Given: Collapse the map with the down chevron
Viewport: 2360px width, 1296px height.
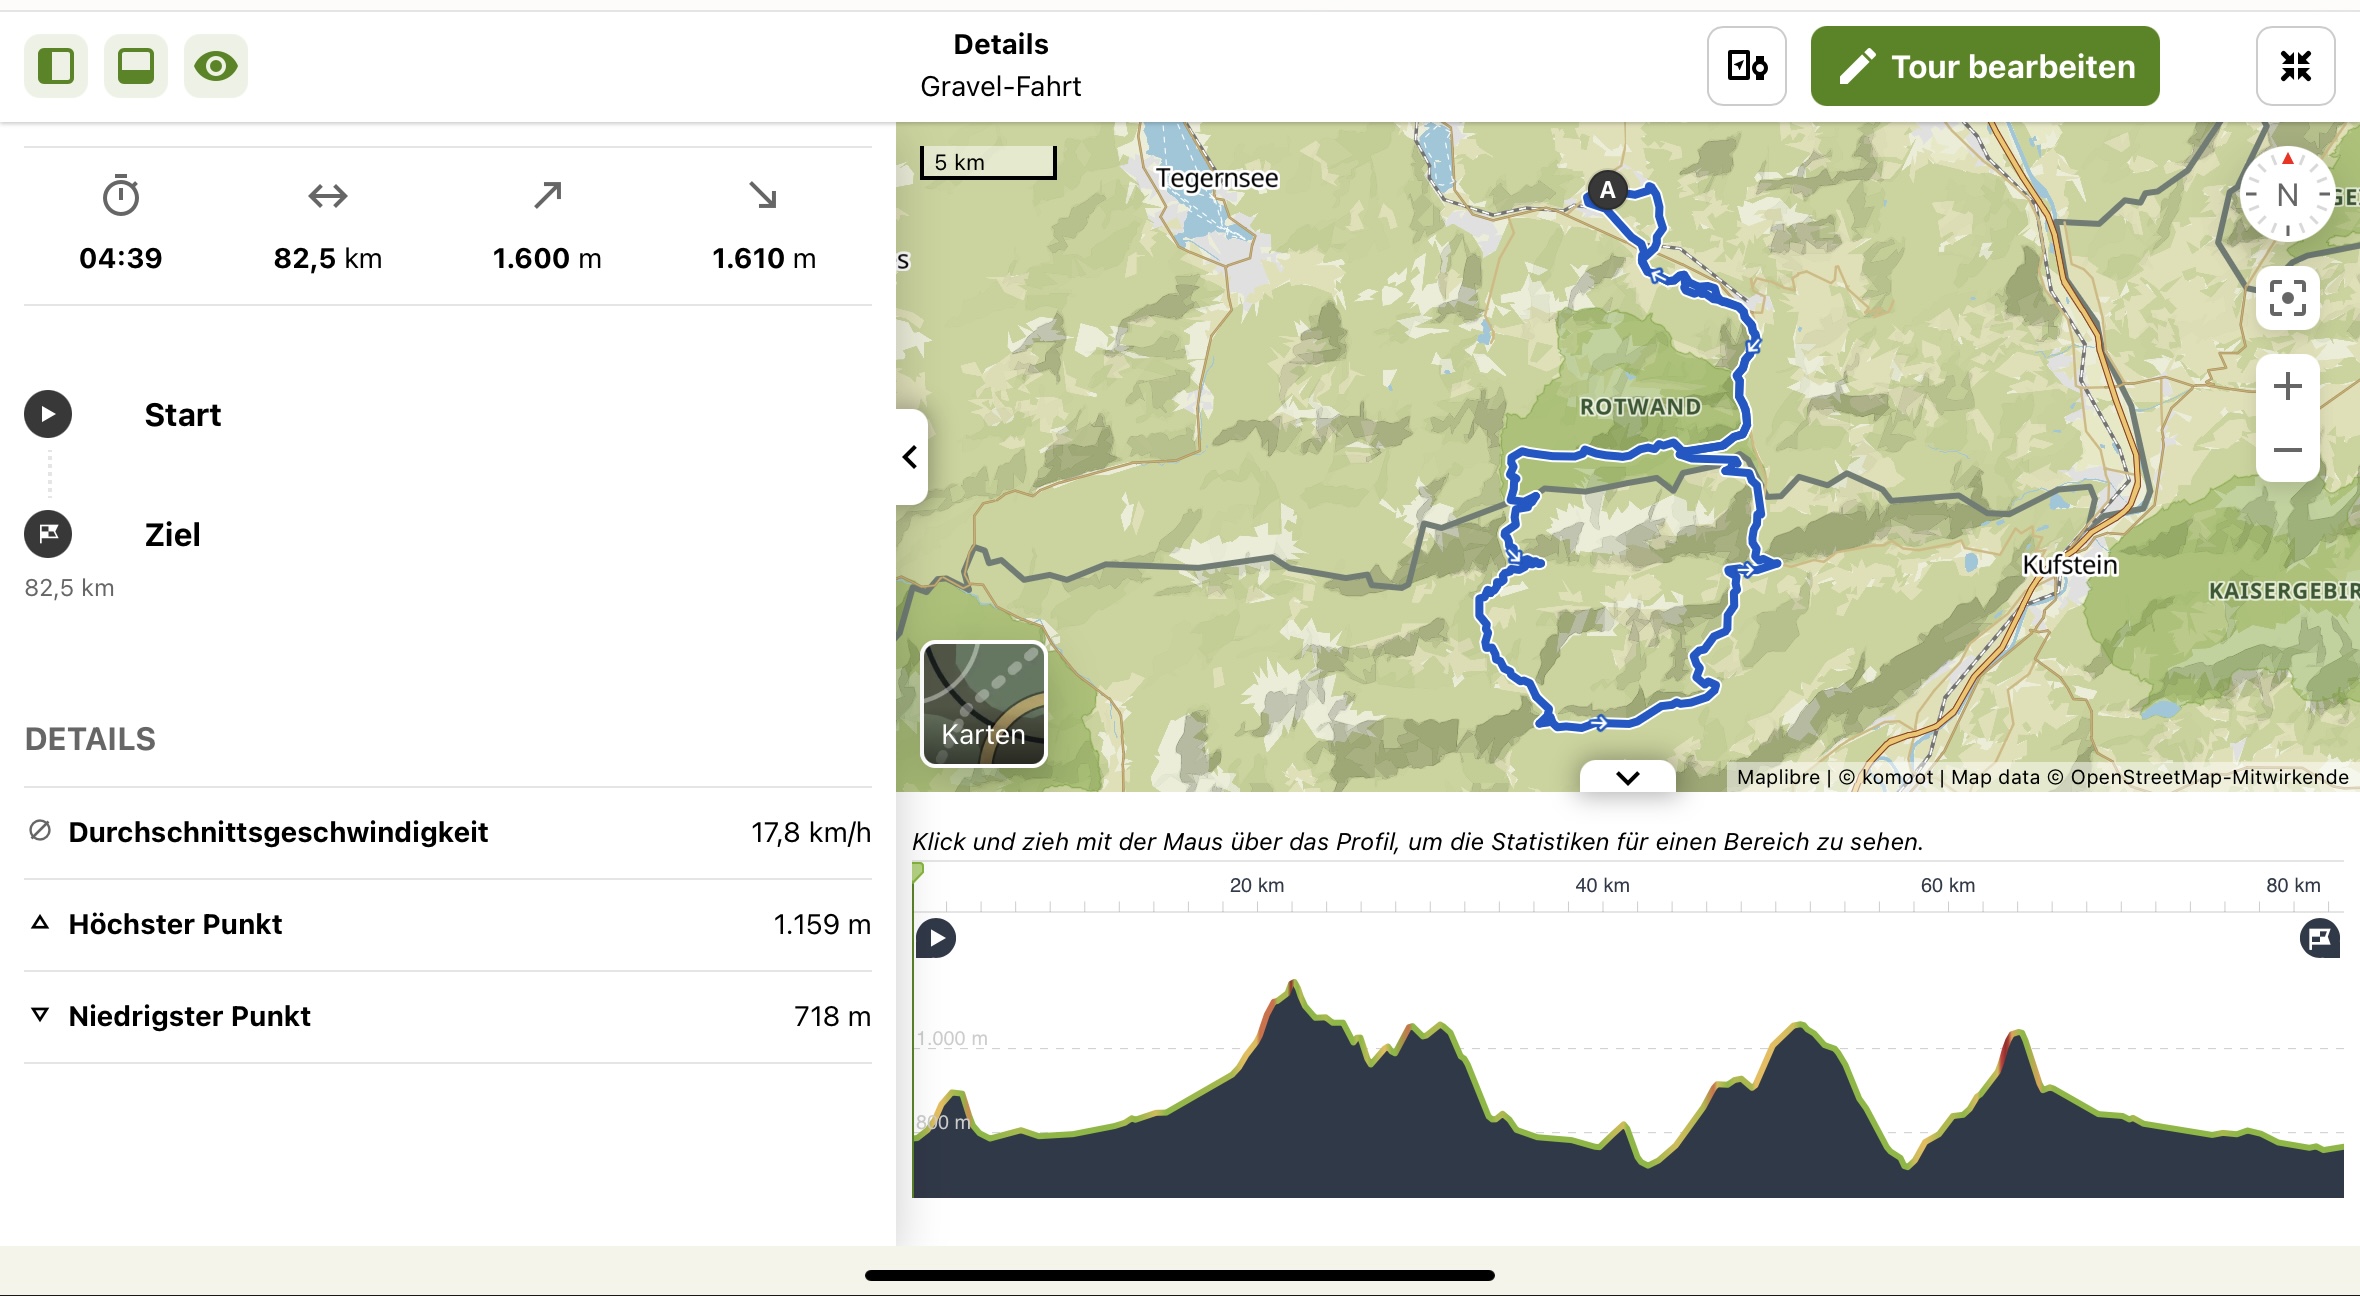Looking at the screenshot, I should point(1628,777).
